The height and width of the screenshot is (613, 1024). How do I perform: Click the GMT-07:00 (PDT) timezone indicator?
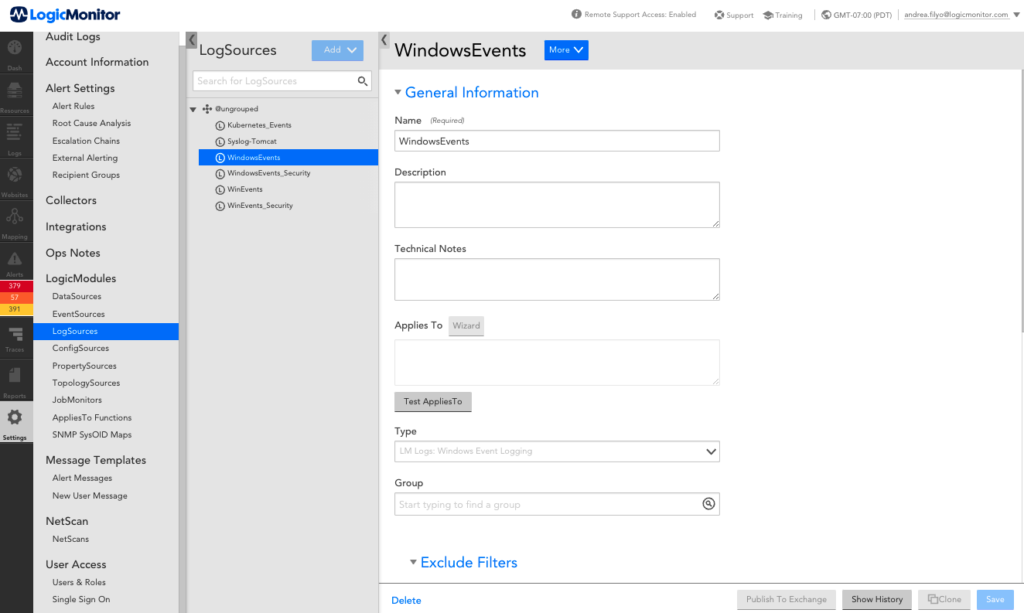pos(856,15)
